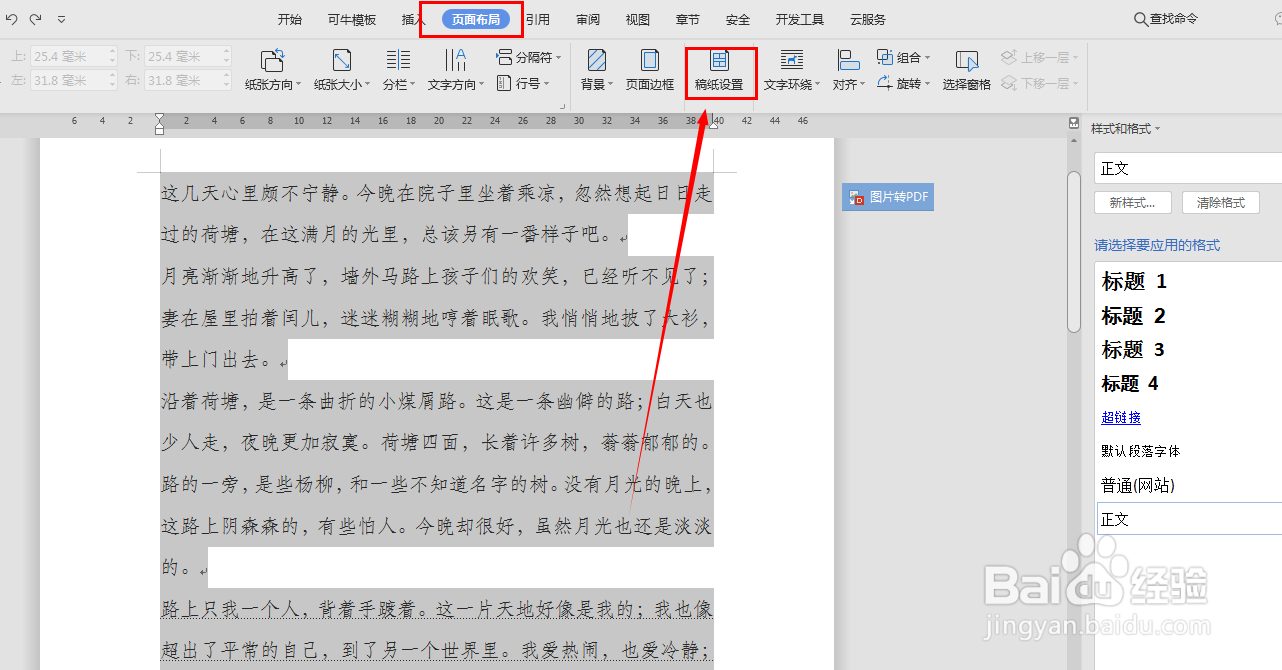Viewport: 1282px width, 670px height.
Task: Open the 章节 tab
Action: (x=688, y=19)
